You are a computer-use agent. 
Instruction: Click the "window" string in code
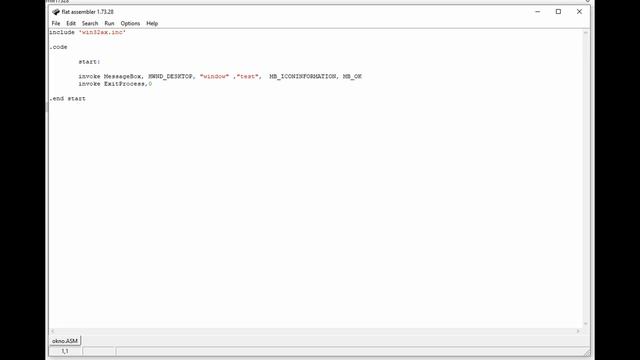[x=214, y=77]
